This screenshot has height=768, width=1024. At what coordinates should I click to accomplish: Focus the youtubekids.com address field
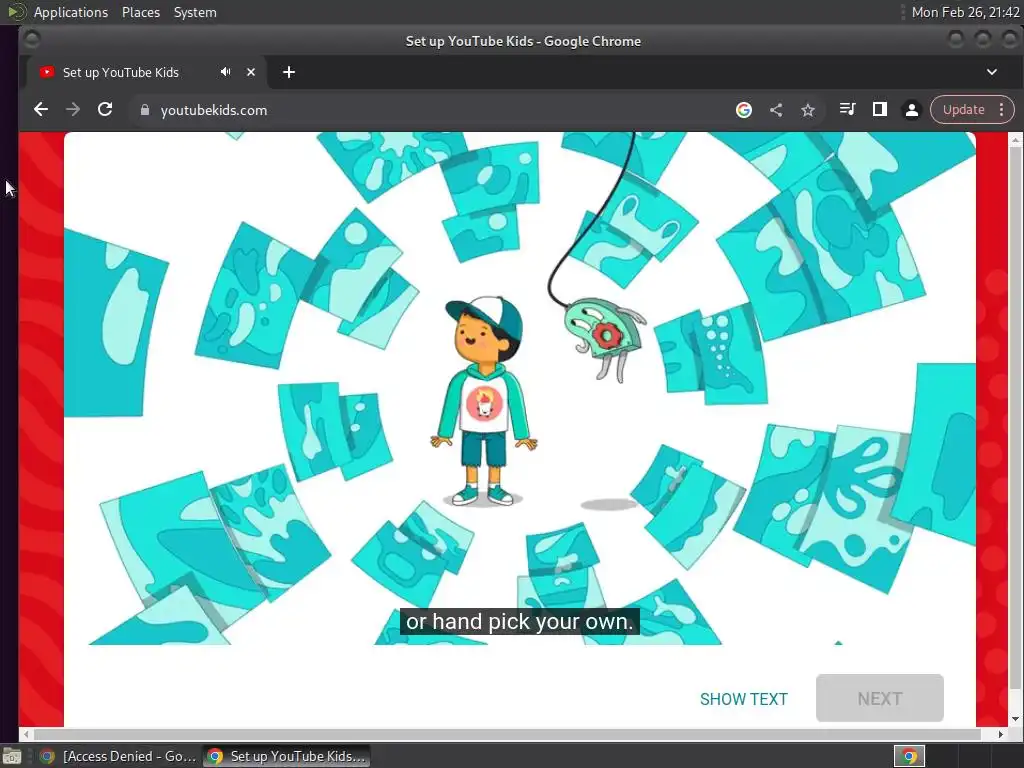[431, 110]
